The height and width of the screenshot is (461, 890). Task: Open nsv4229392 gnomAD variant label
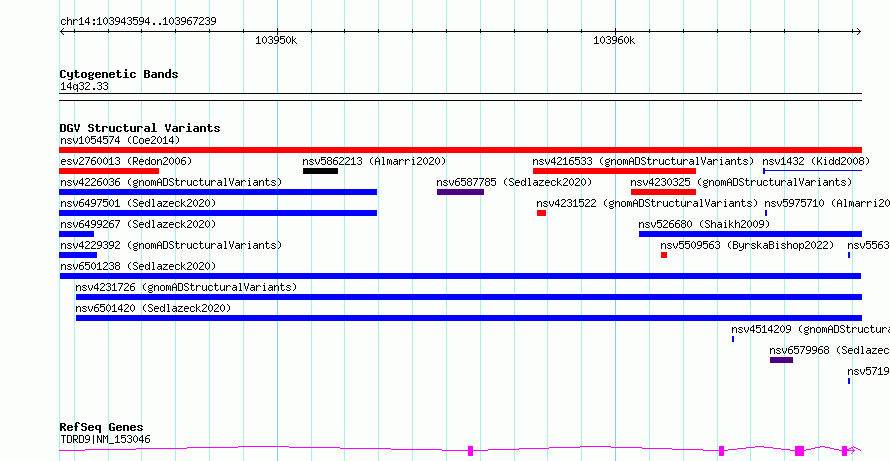(x=171, y=245)
